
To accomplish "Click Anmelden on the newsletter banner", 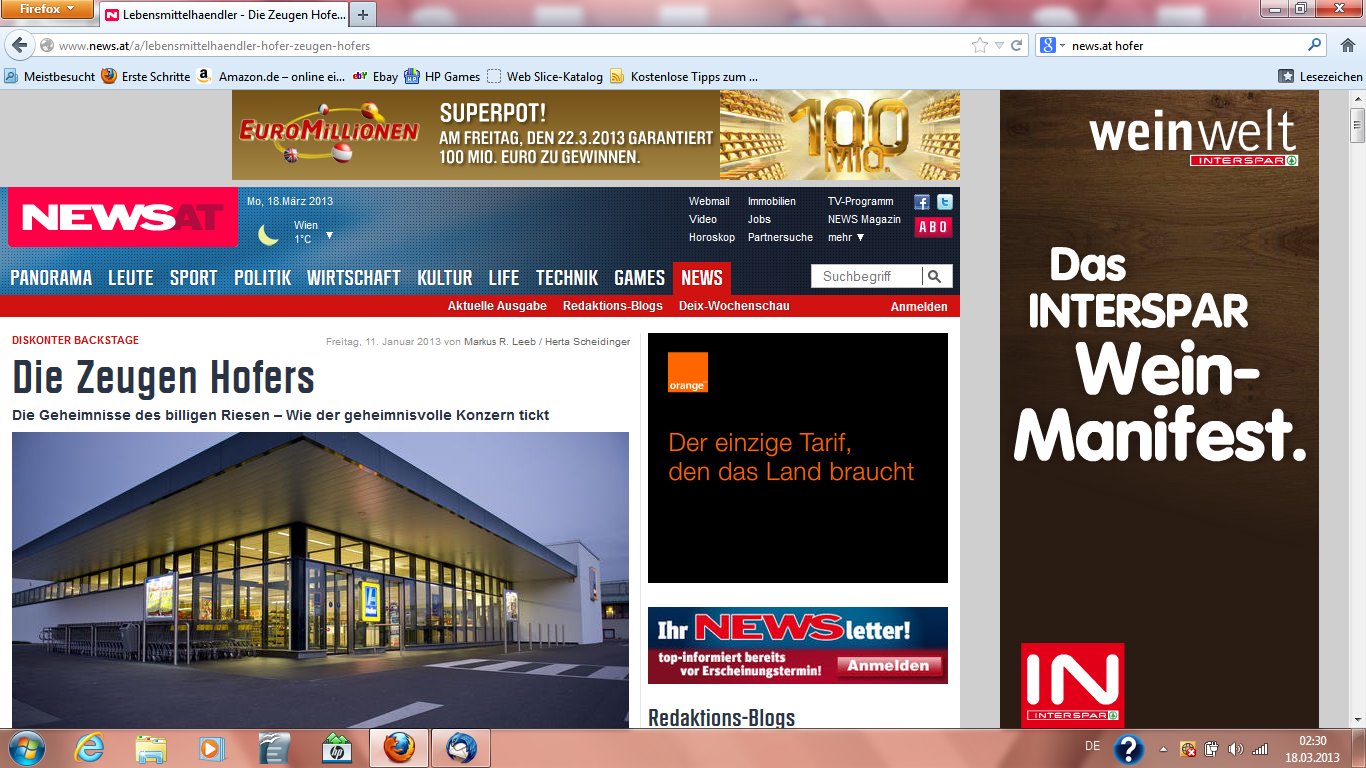I will click(x=888, y=665).
